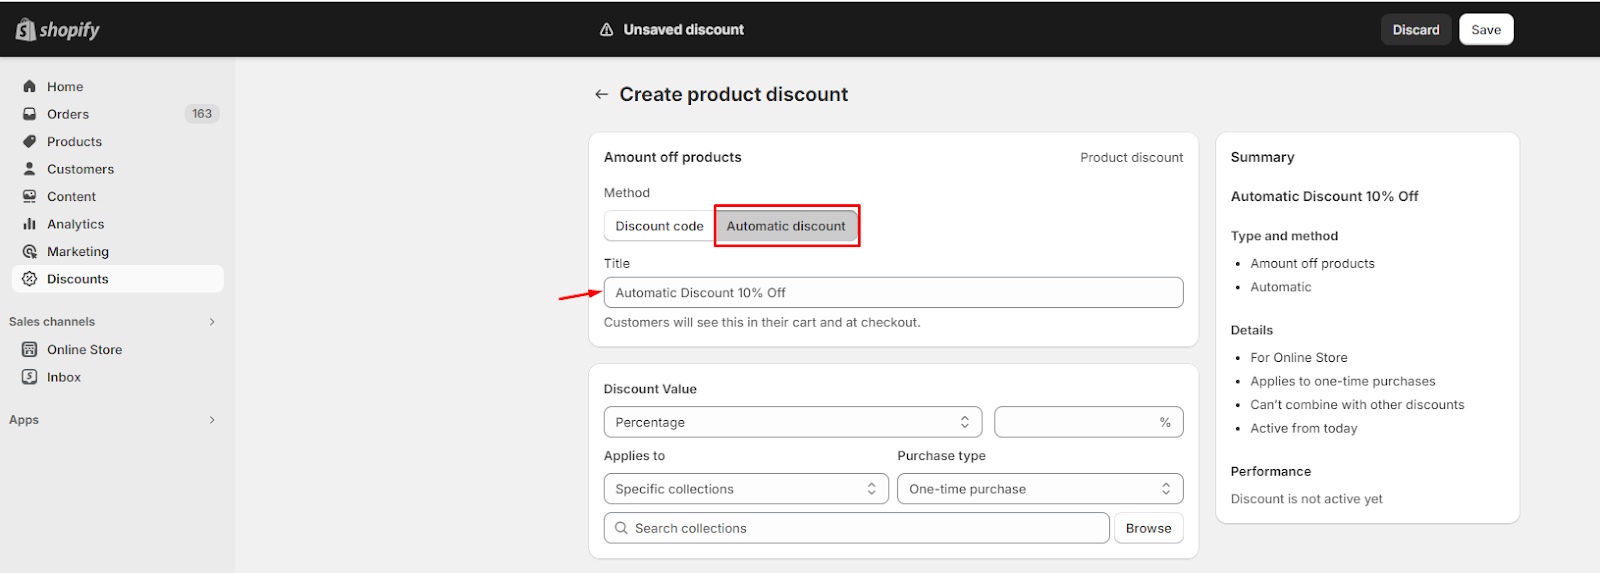Screen dimensions: 1600x573
Task: Click the Marketing target icon
Action: pyautogui.click(x=29, y=251)
